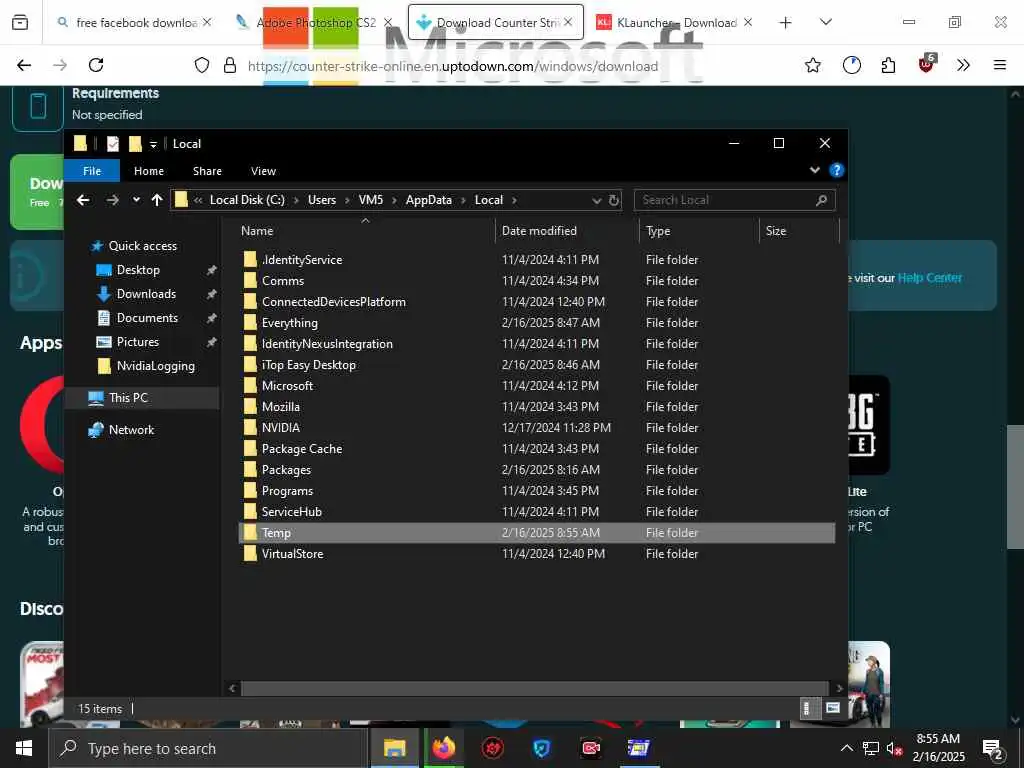Open File Explorer help icon
This screenshot has height=768, width=1024.
836,170
